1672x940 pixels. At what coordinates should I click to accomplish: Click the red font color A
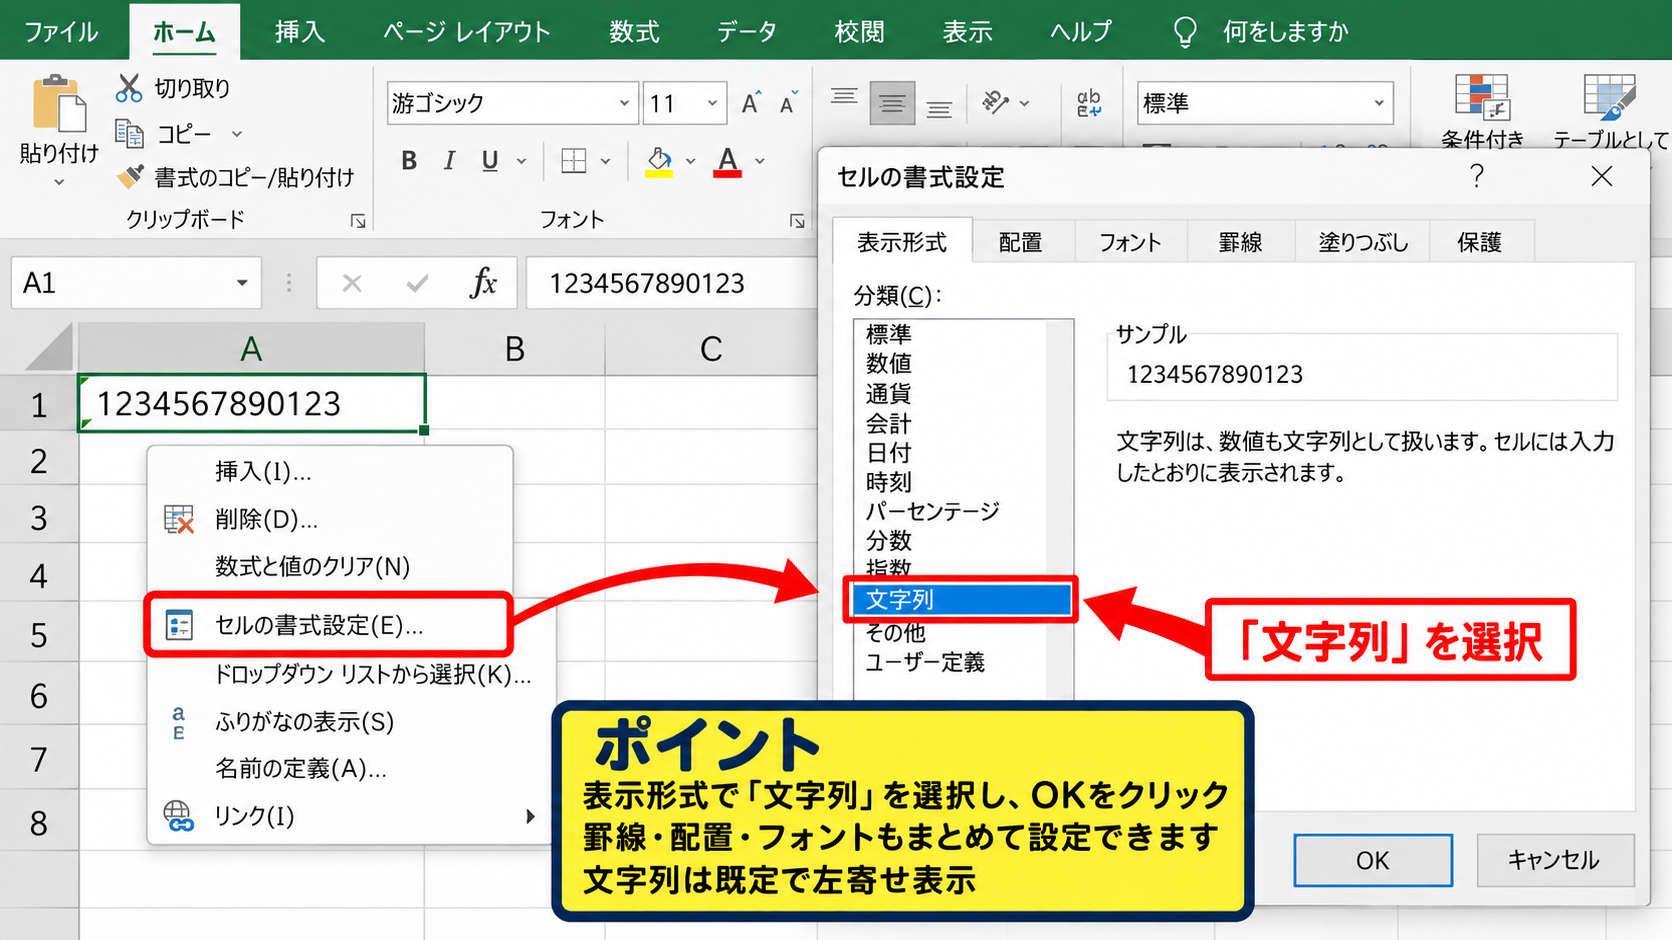click(x=728, y=161)
